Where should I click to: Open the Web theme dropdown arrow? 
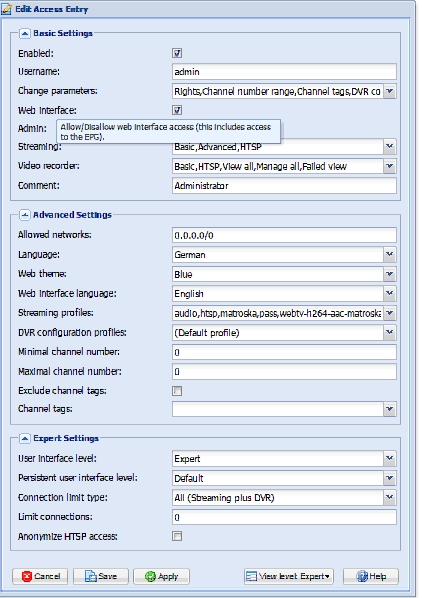point(389,274)
